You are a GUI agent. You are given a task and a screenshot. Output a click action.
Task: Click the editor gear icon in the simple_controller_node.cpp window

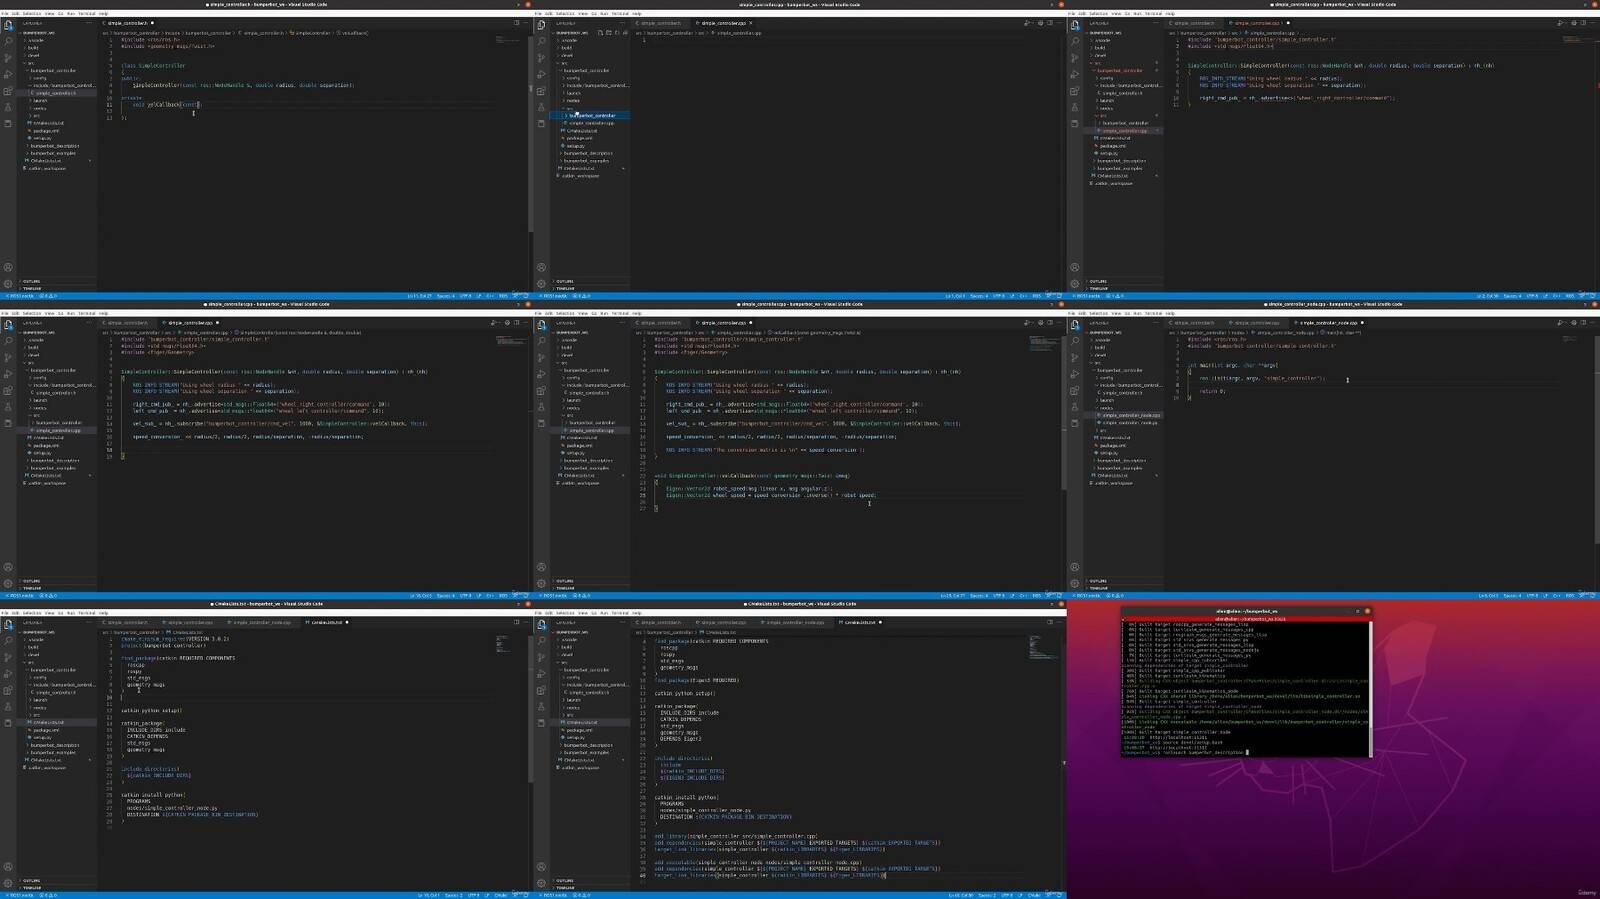click(1573, 323)
